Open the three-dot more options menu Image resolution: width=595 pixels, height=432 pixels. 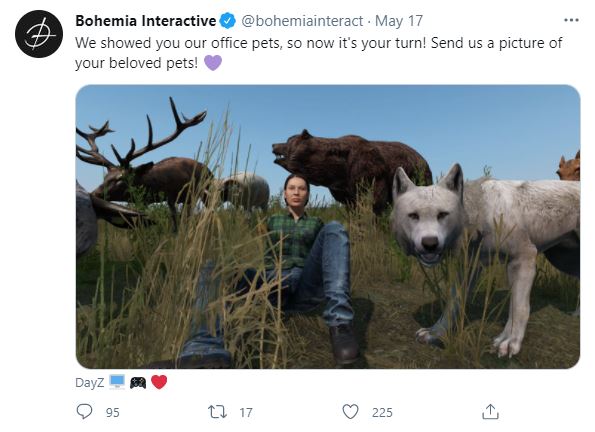click(571, 20)
